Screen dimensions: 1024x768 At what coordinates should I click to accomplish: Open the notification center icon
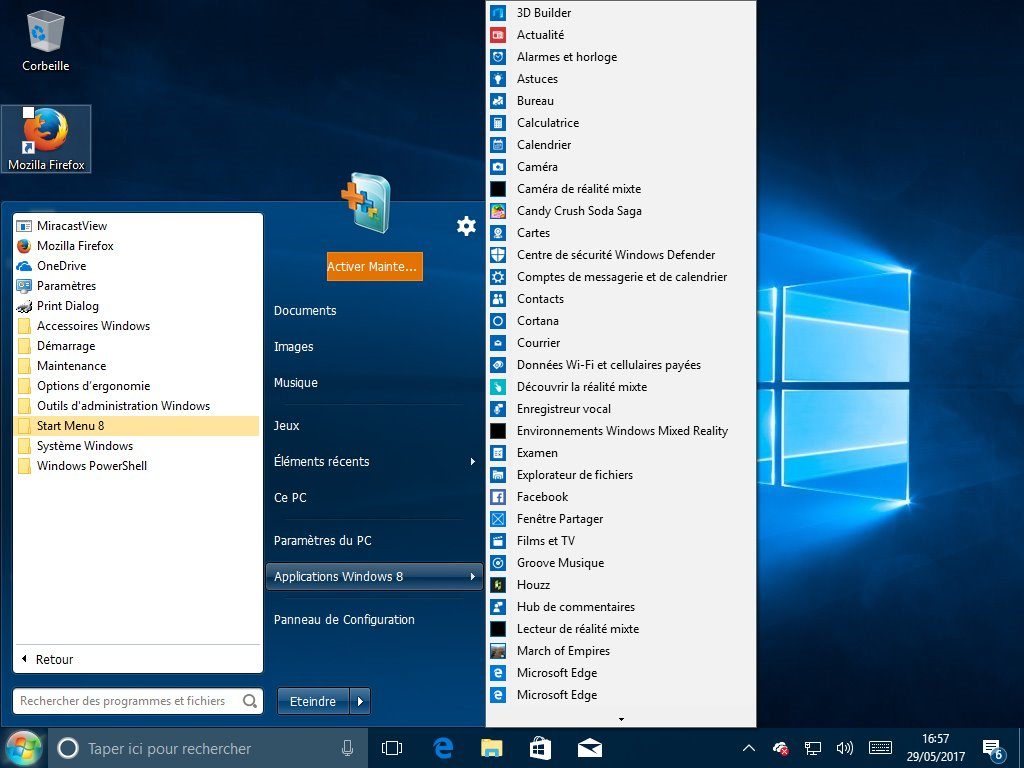click(x=993, y=749)
